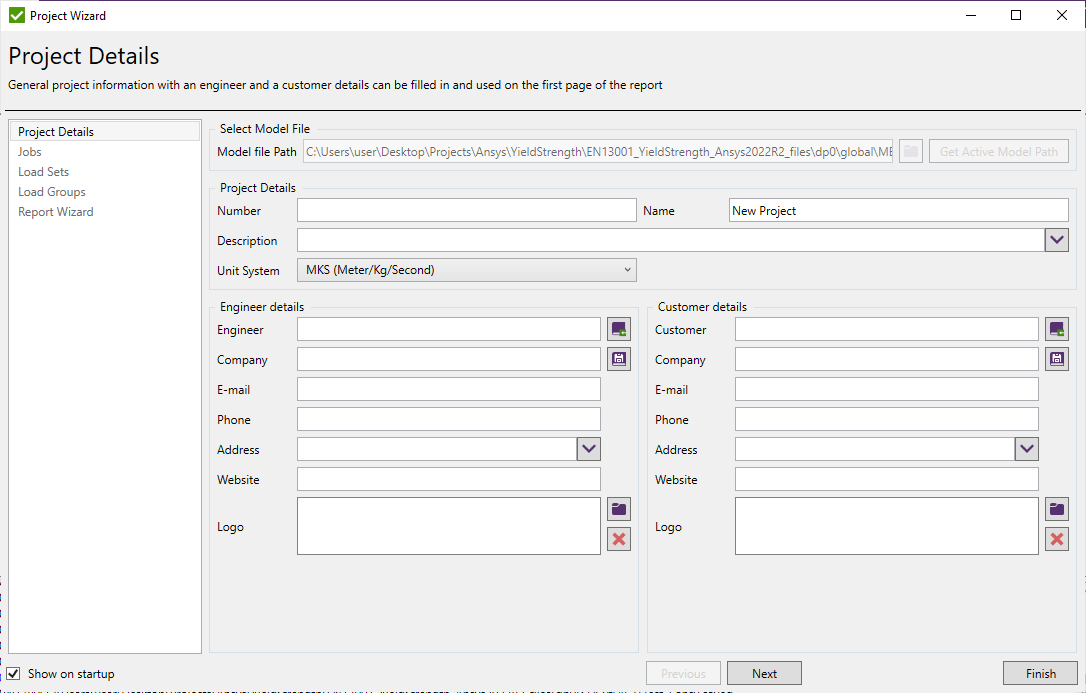
Task: Click the Name field containing New Project
Action: pos(898,210)
